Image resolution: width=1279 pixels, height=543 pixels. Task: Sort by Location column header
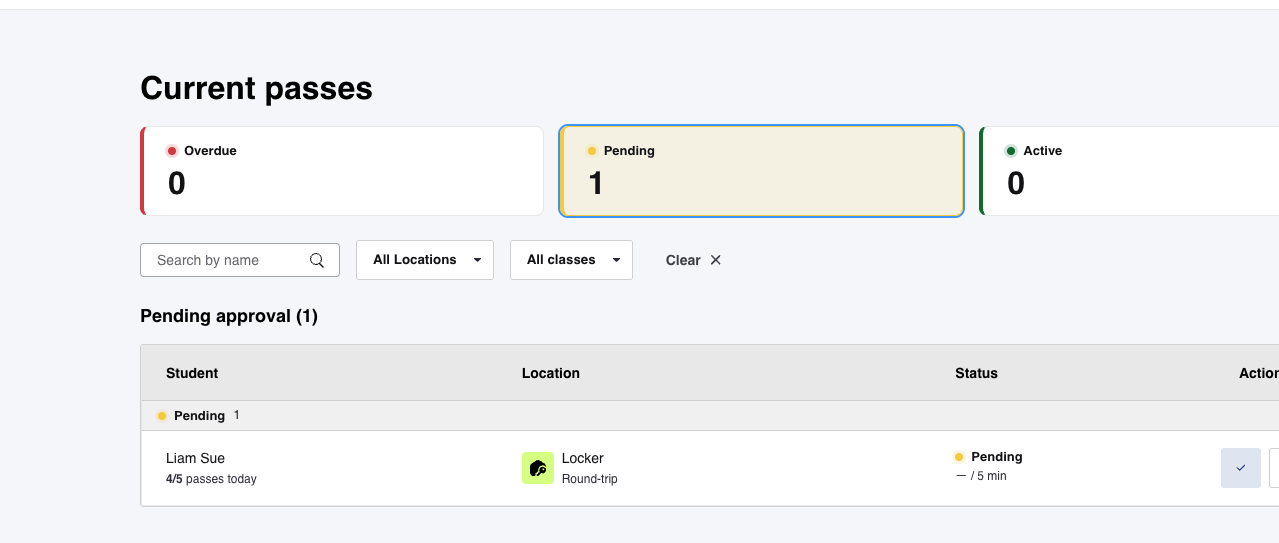[x=551, y=373]
